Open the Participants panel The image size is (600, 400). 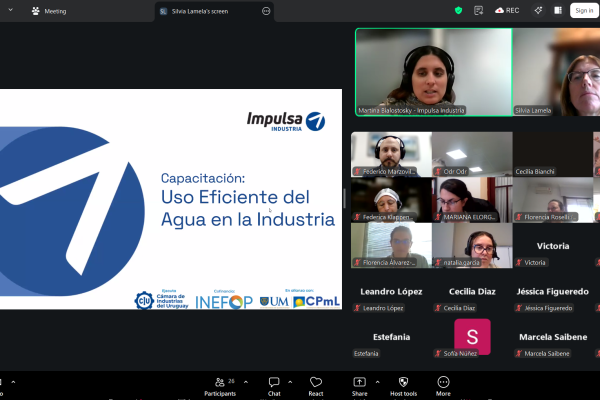click(220, 387)
